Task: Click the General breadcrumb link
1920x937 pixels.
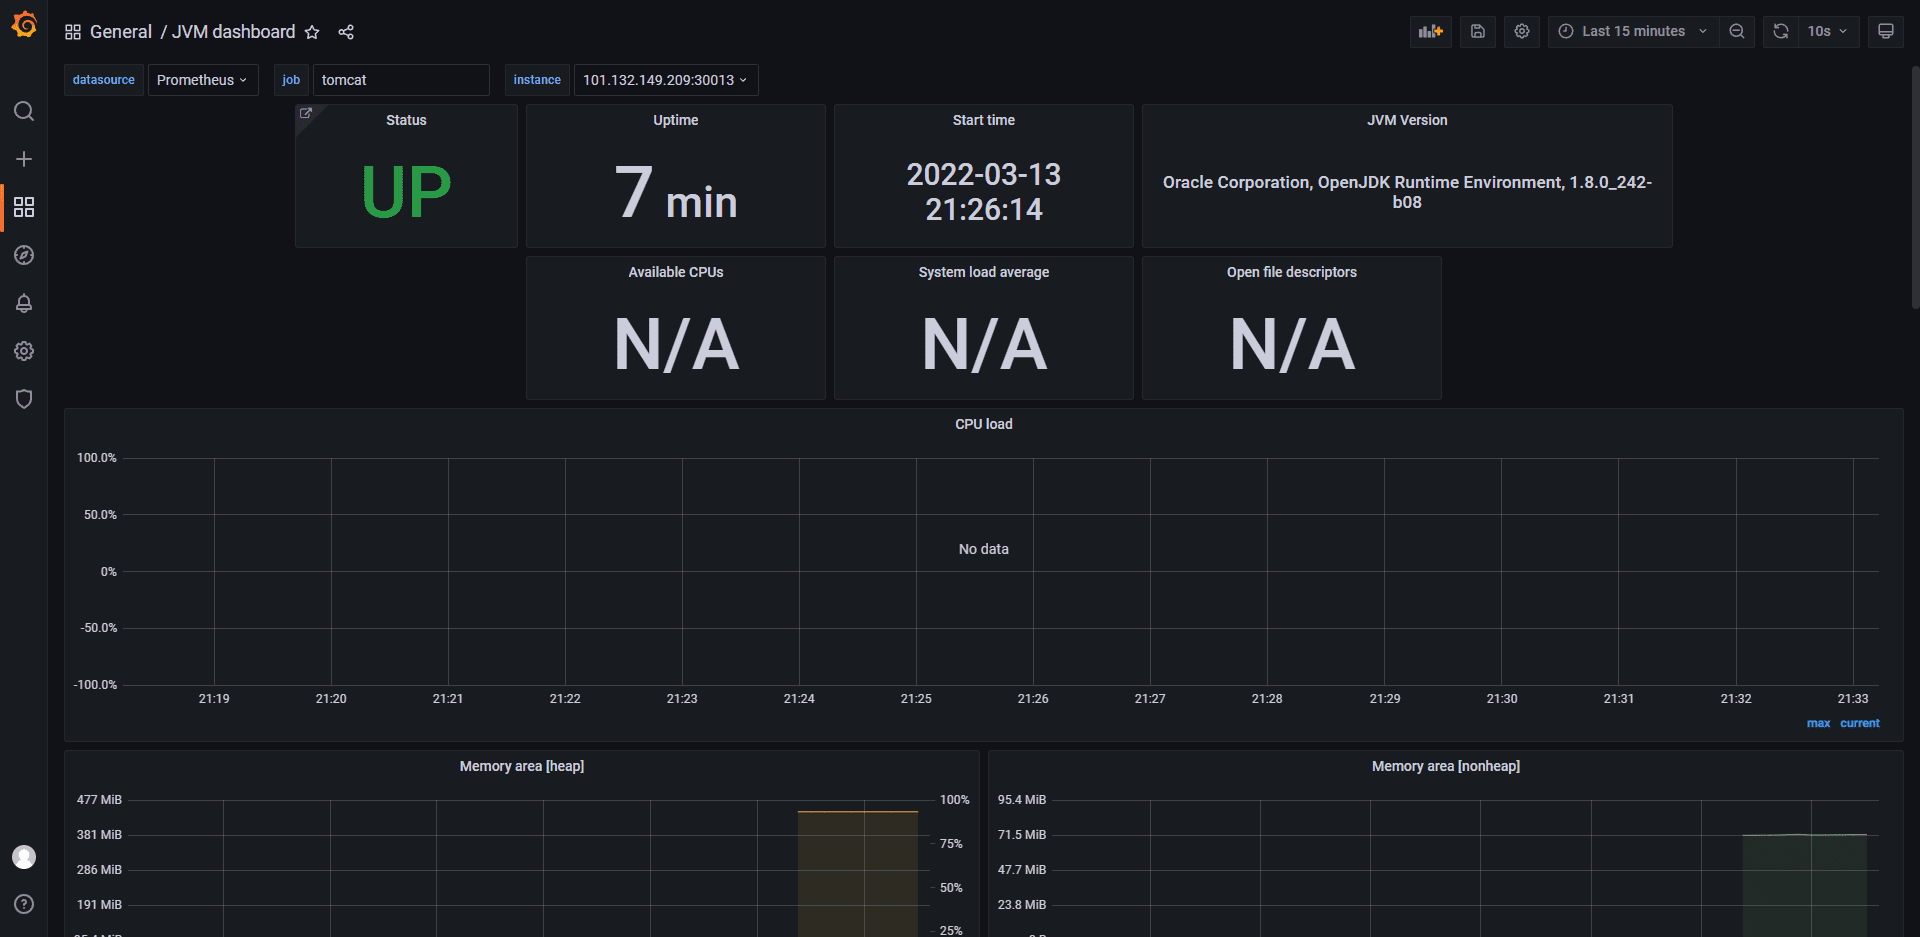Action: (121, 32)
